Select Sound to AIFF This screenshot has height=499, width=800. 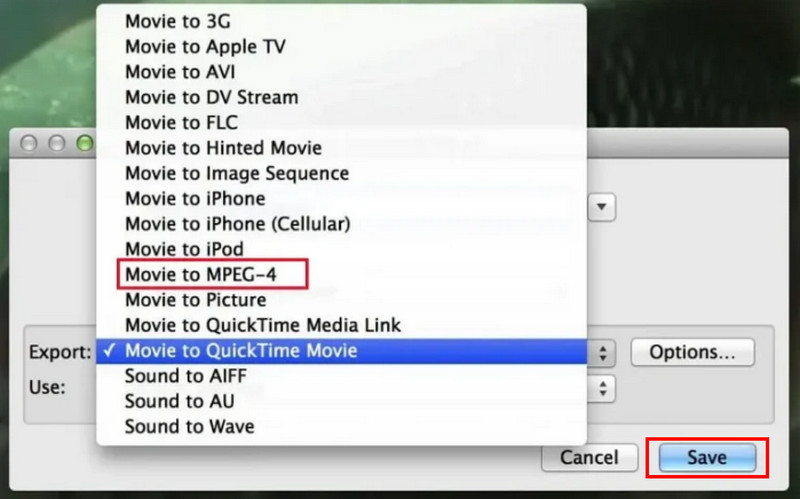click(341, 376)
